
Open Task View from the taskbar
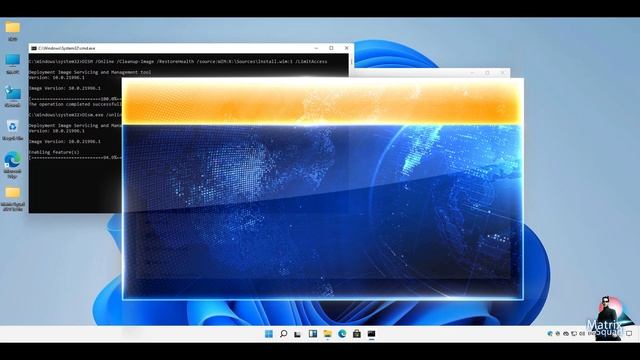pos(298,334)
